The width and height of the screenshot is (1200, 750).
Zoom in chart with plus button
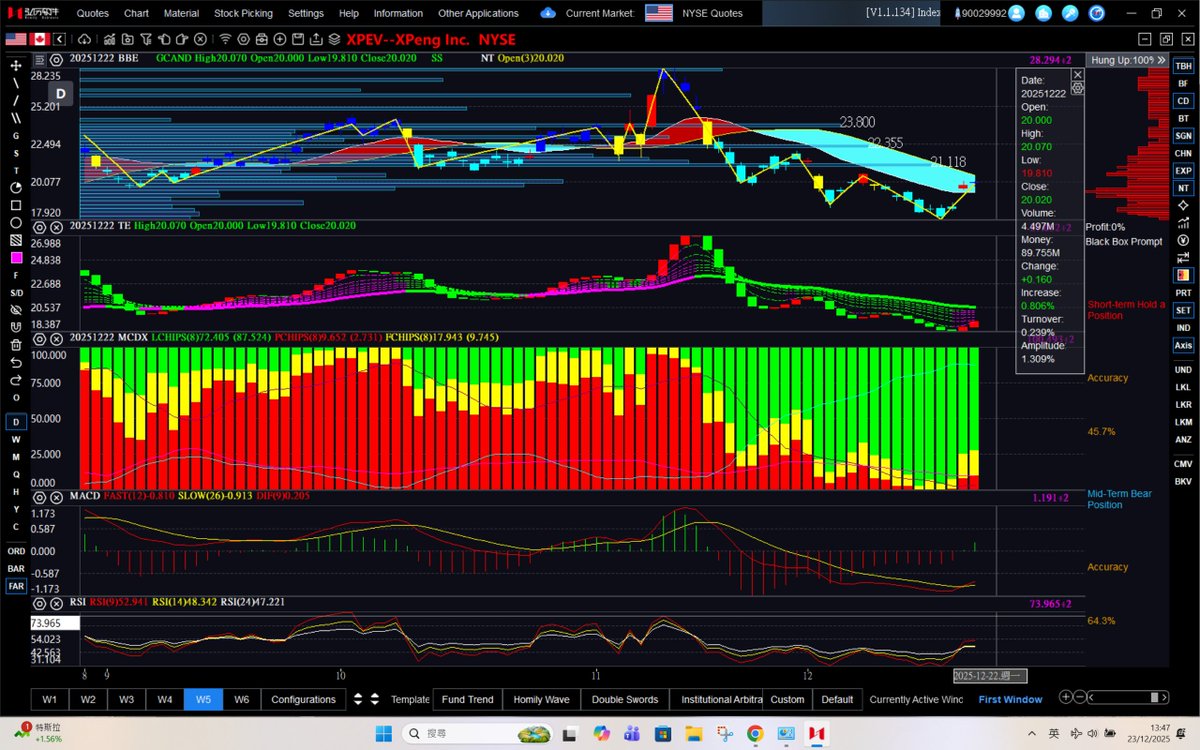tap(1066, 698)
